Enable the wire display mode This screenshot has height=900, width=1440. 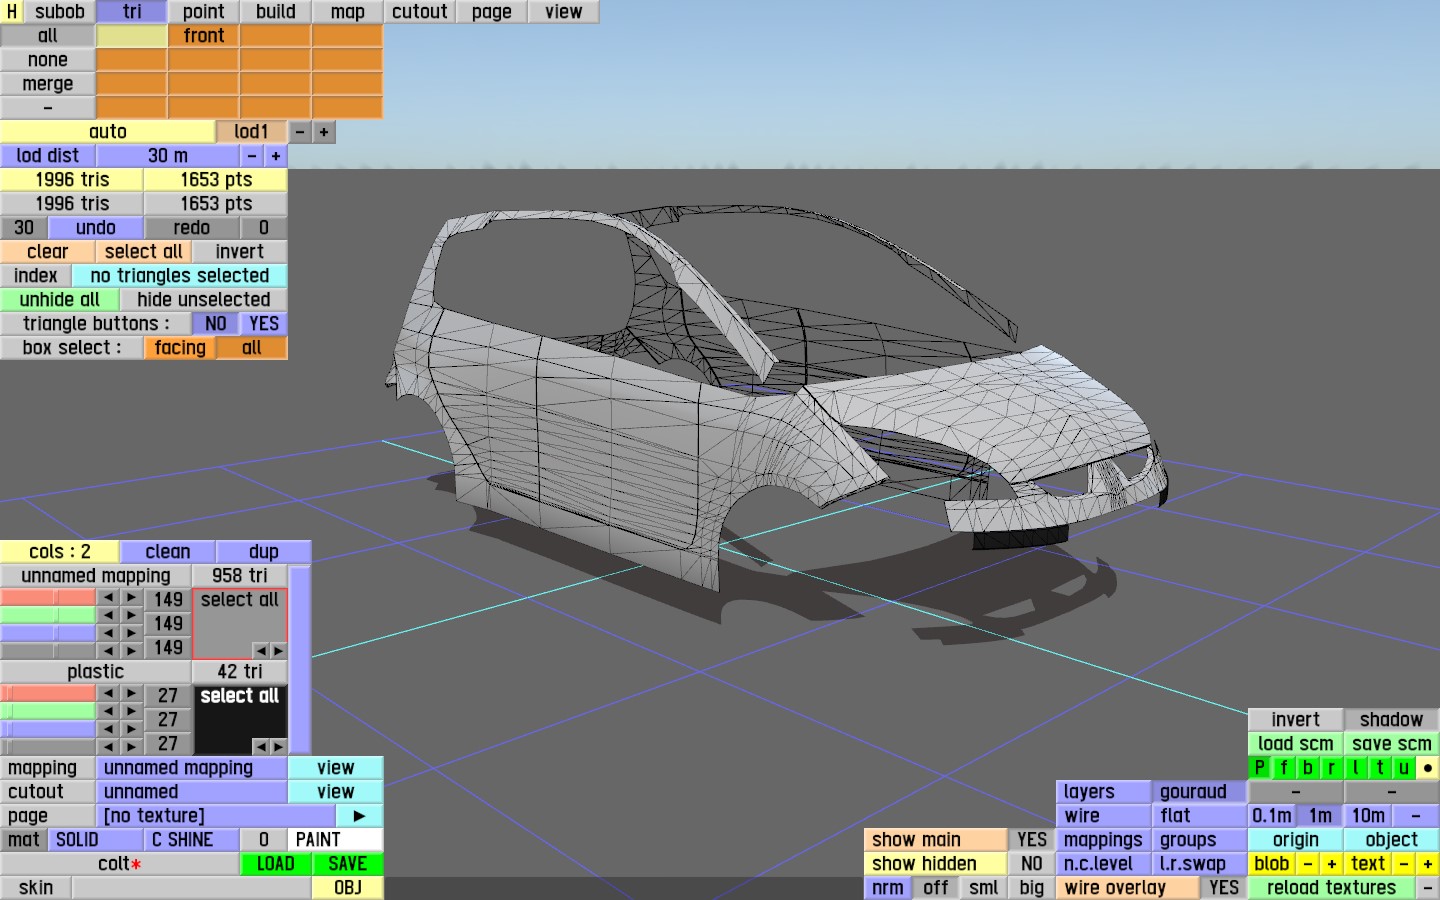1104,816
